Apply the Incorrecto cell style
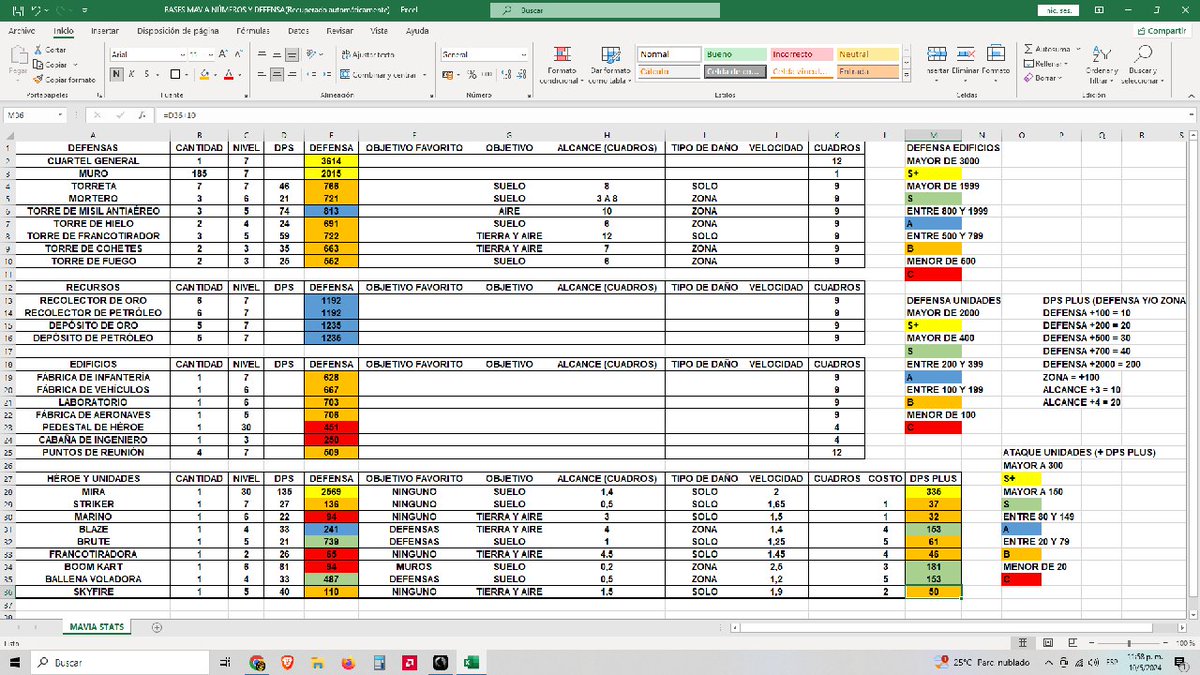 click(x=800, y=54)
